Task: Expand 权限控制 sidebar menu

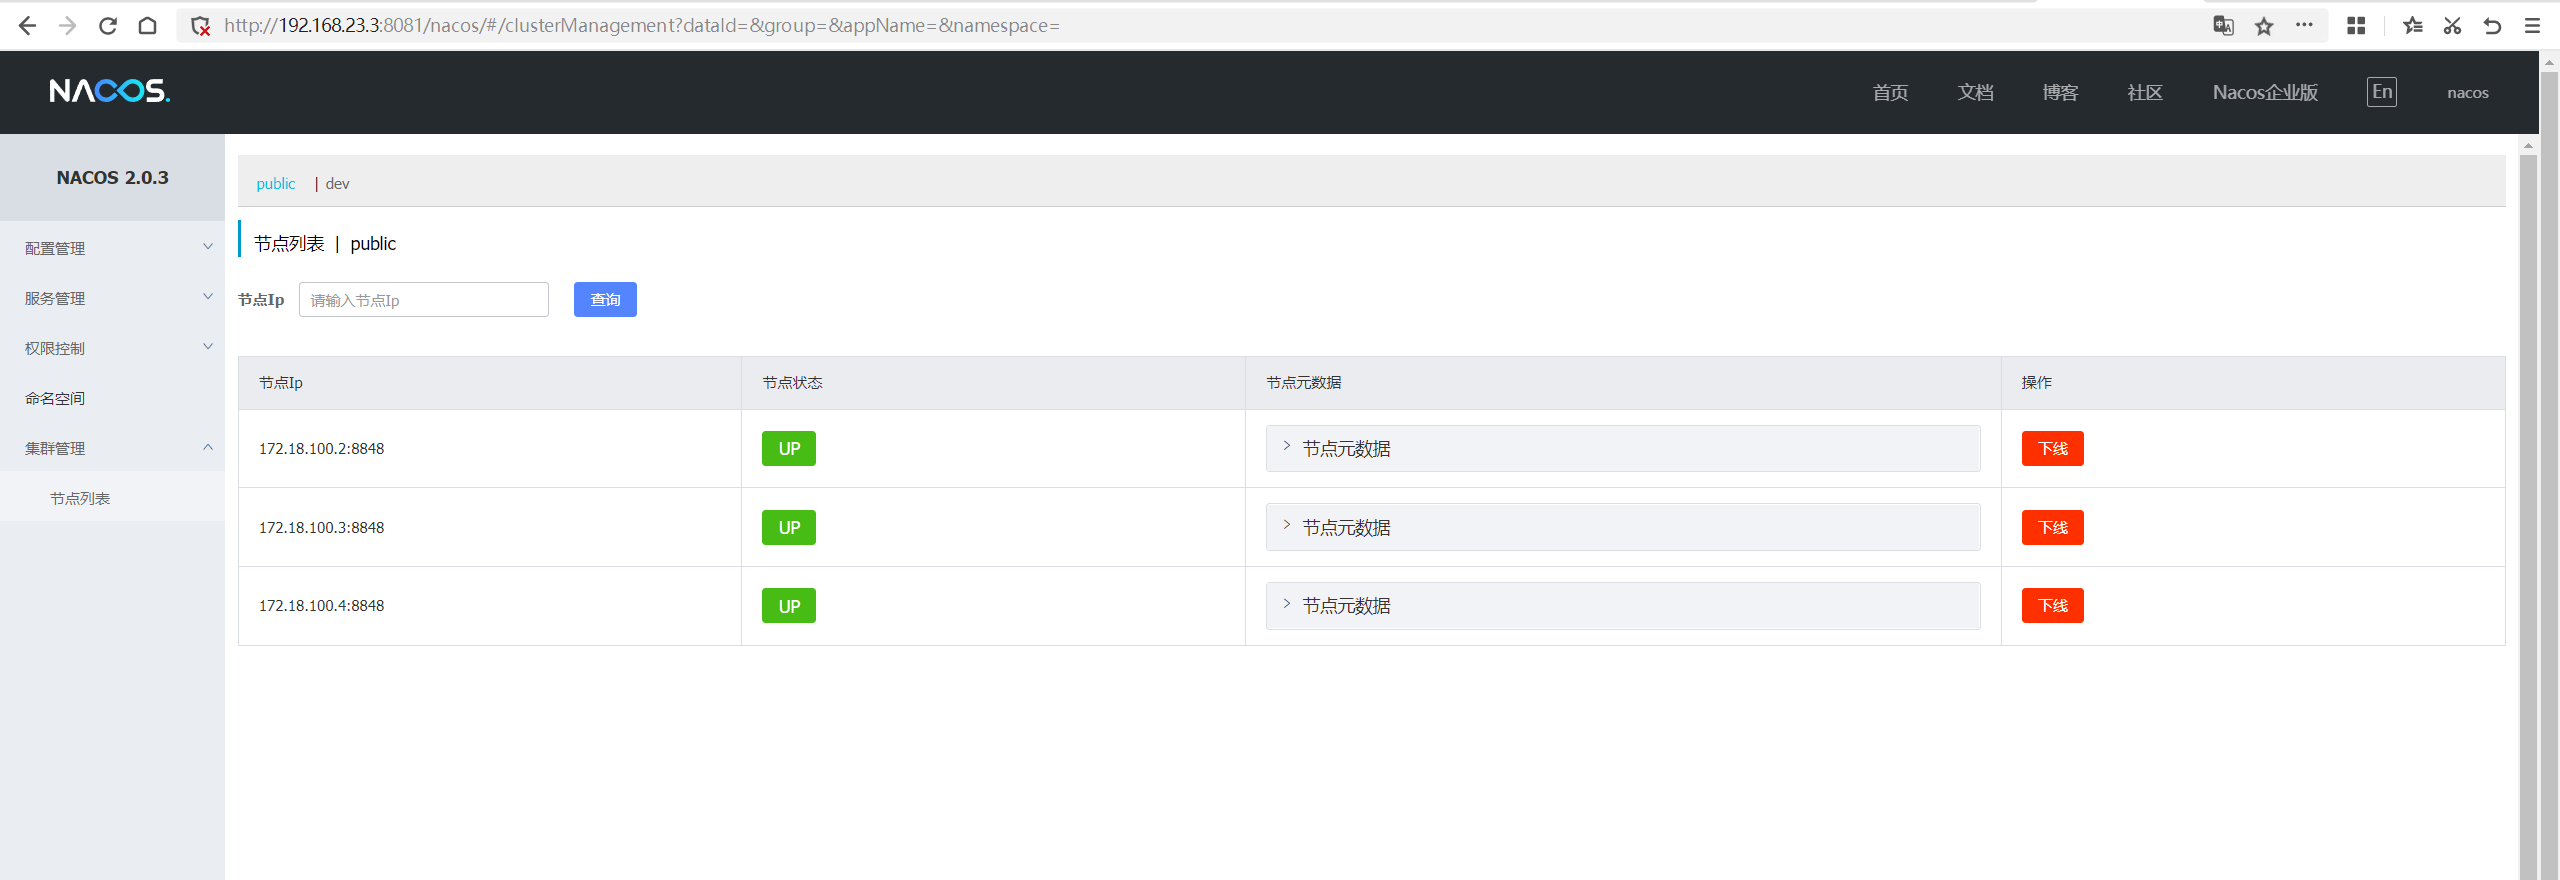Action: click(x=112, y=348)
